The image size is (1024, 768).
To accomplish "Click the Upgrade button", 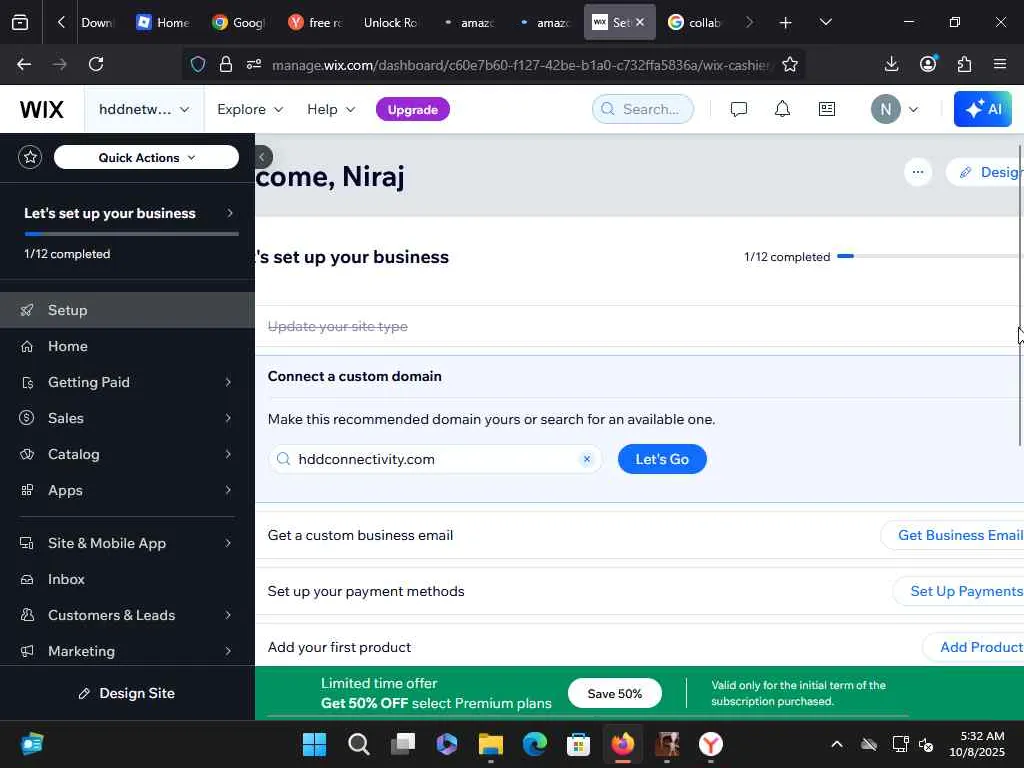I will [x=413, y=109].
